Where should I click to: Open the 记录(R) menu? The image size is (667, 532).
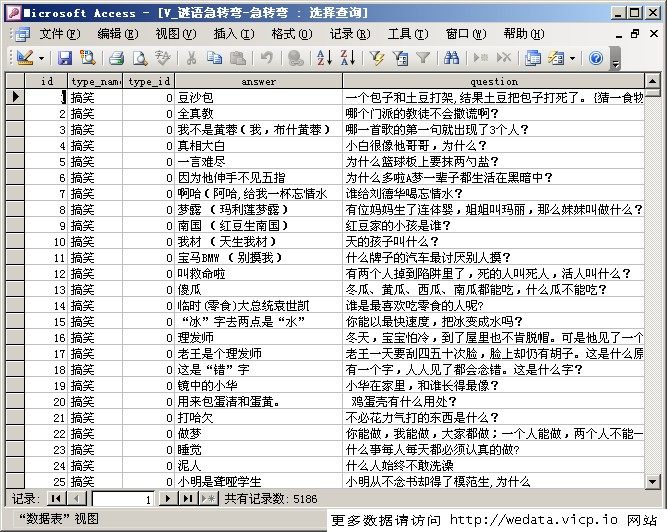(x=350, y=34)
